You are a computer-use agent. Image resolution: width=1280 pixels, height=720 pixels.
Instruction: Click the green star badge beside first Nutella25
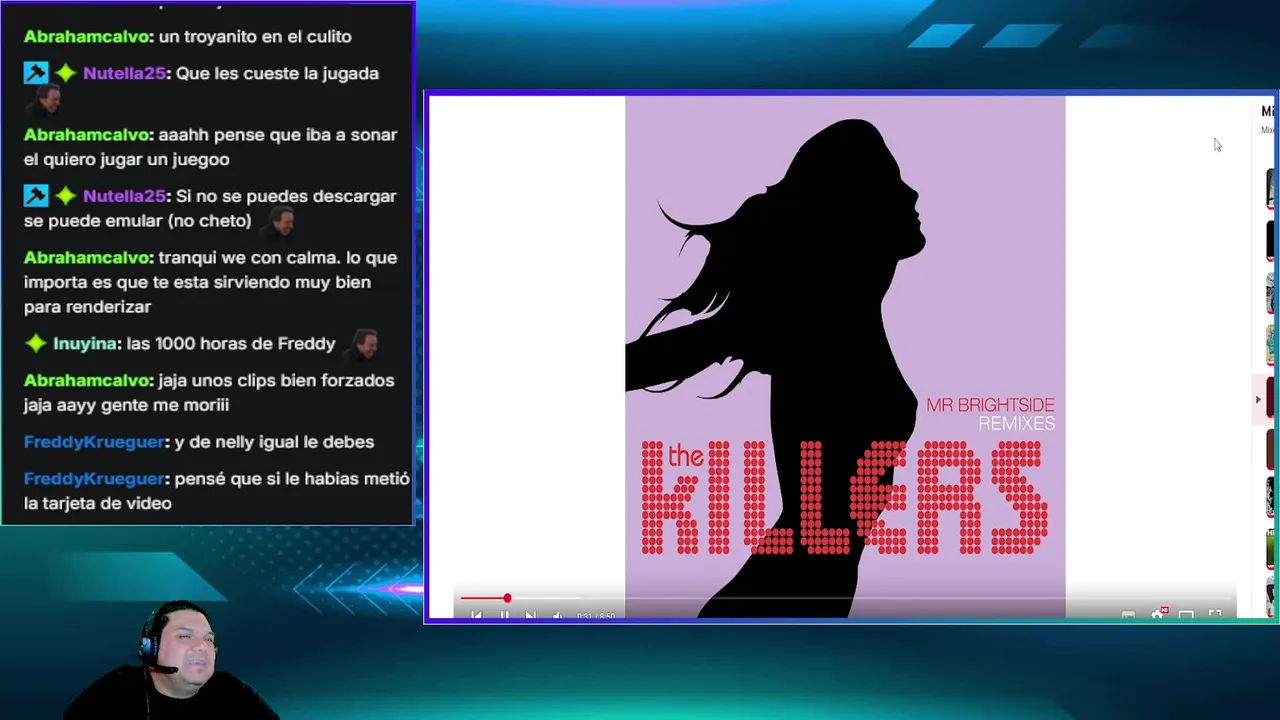point(66,73)
